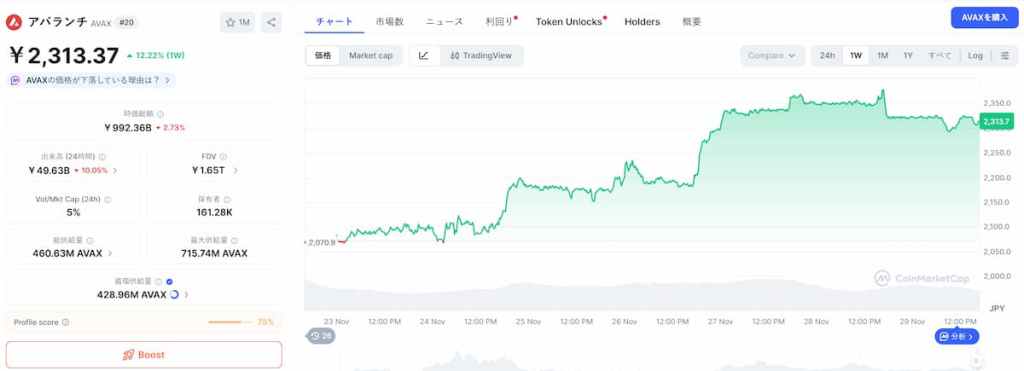Viewport: 1024px width, 371px height.
Task: Set chart range to 24h
Action: [827, 56]
